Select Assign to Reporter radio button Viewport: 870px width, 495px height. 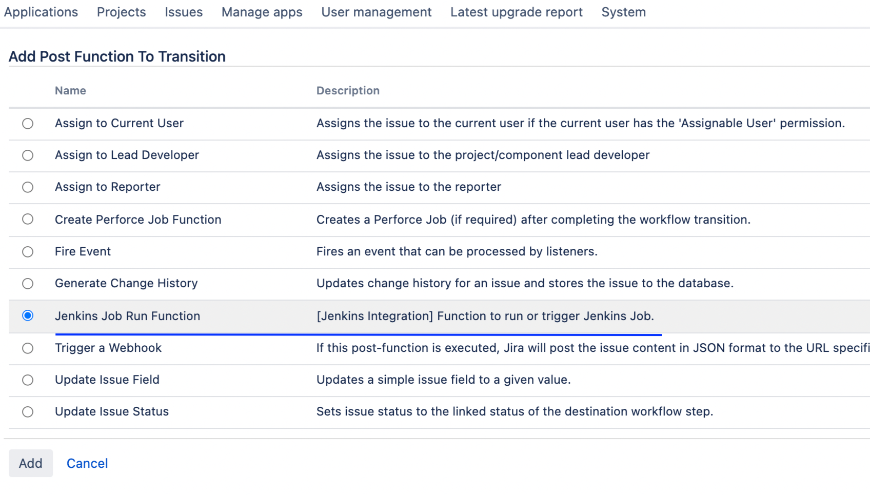pos(27,187)
